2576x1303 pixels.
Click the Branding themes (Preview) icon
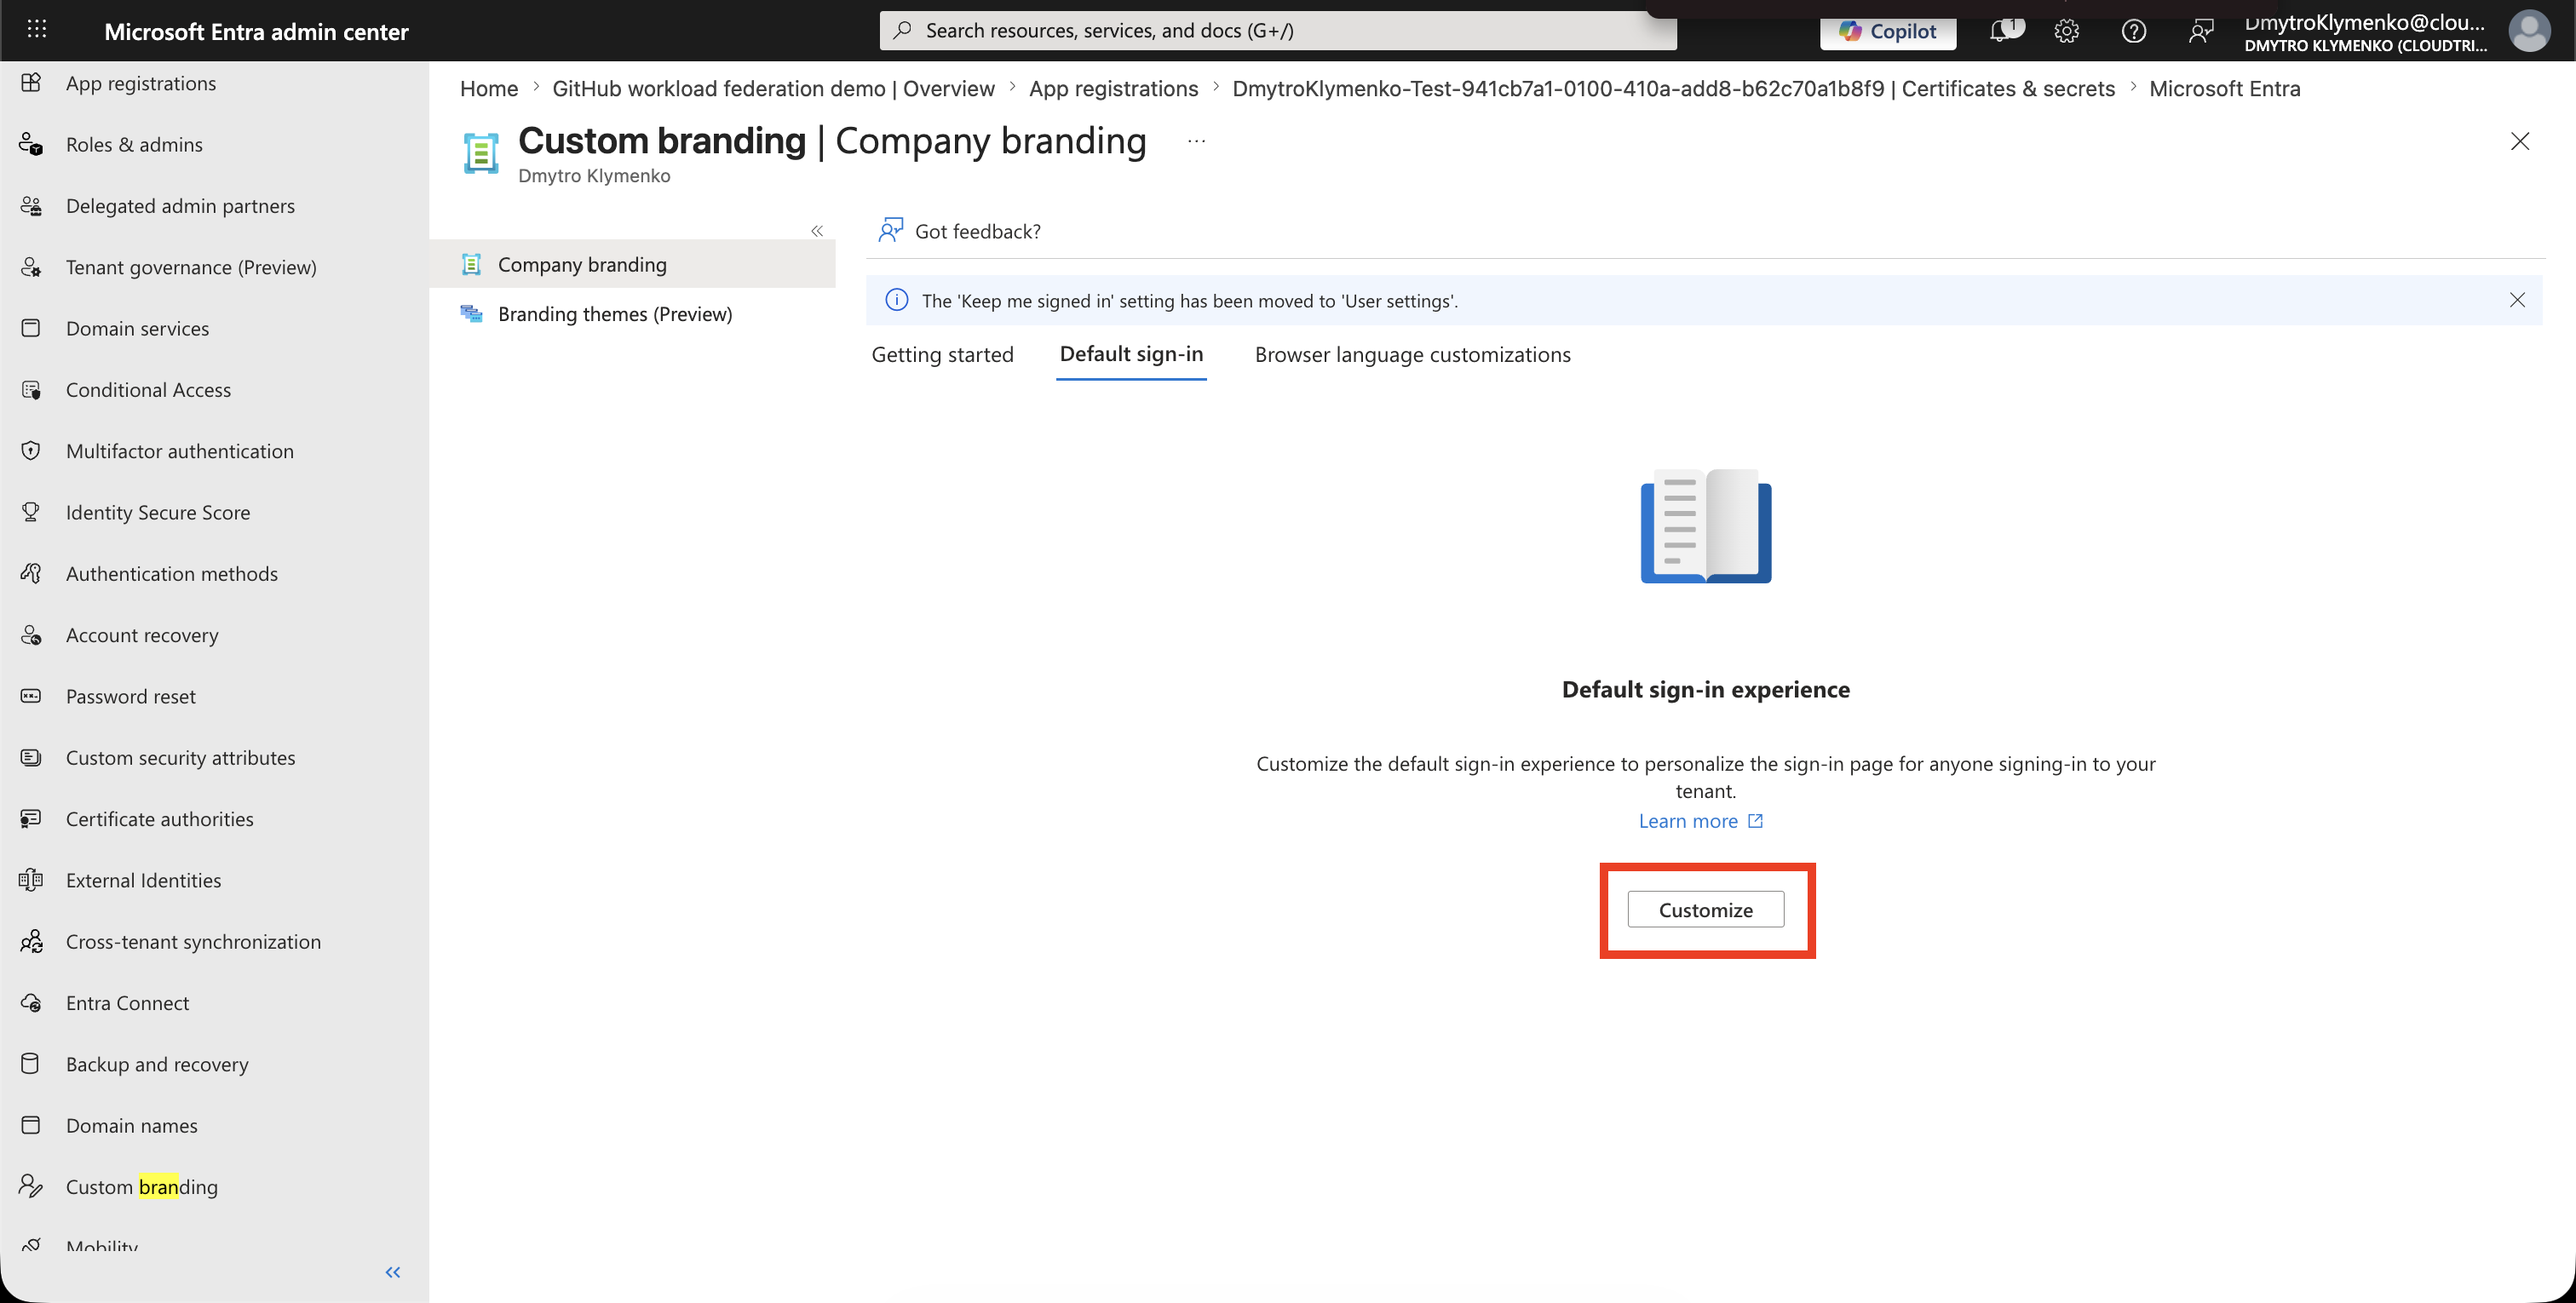click(x=471, y=314)
